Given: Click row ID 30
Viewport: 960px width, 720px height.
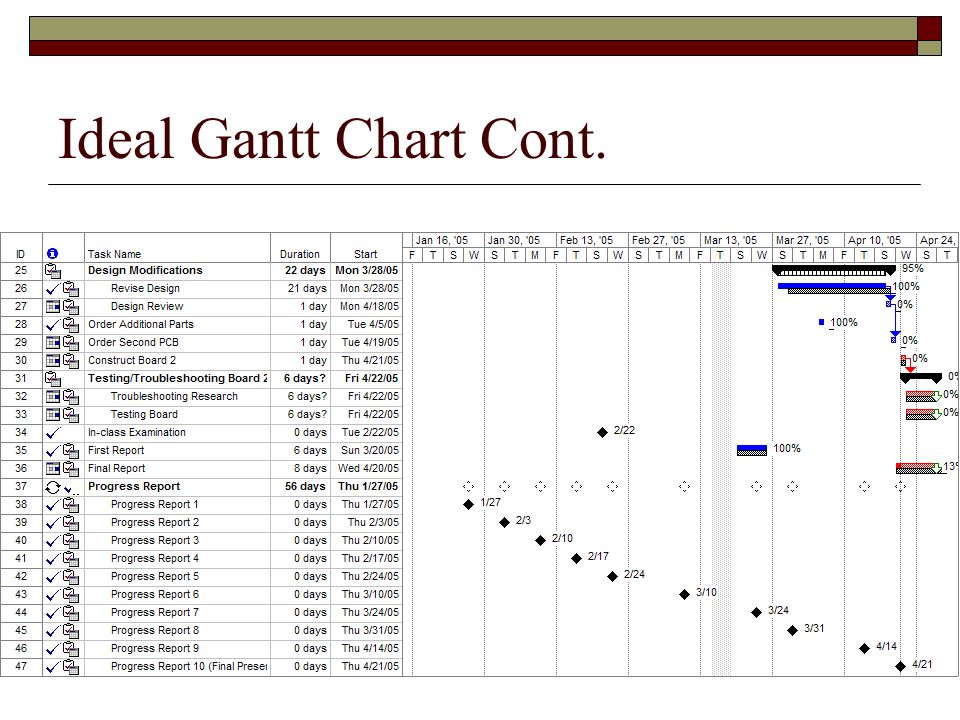Looking at the screenshot, I should (21, 361).
